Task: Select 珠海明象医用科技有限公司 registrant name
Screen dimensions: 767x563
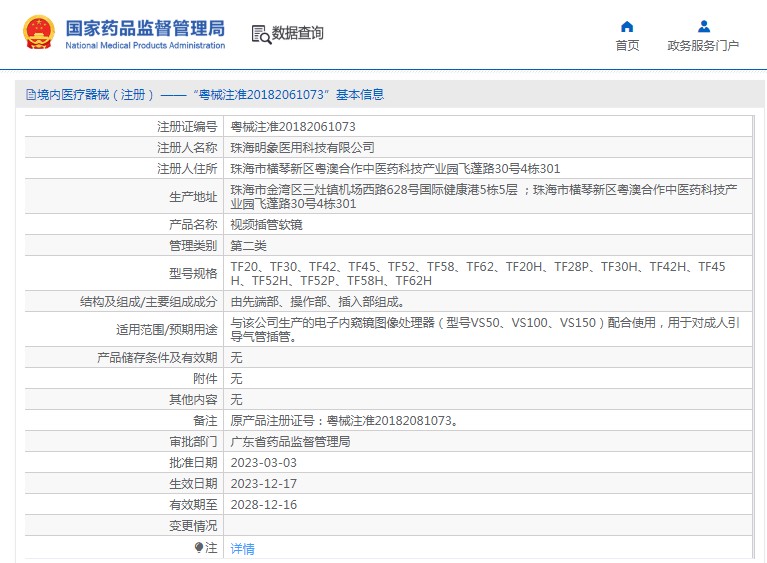Action: [302, 148]
